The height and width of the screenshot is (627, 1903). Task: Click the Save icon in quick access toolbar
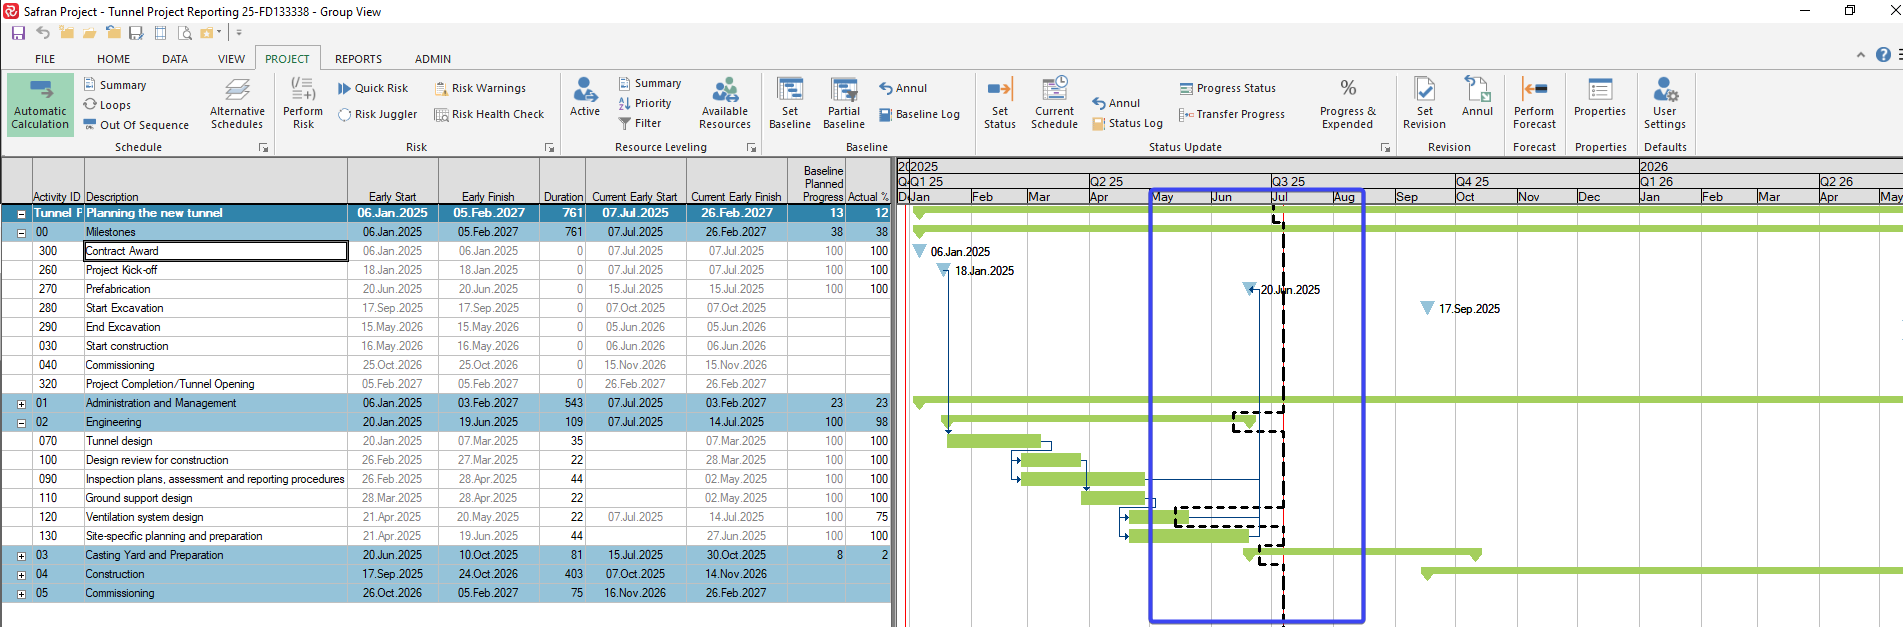point(18,33)
